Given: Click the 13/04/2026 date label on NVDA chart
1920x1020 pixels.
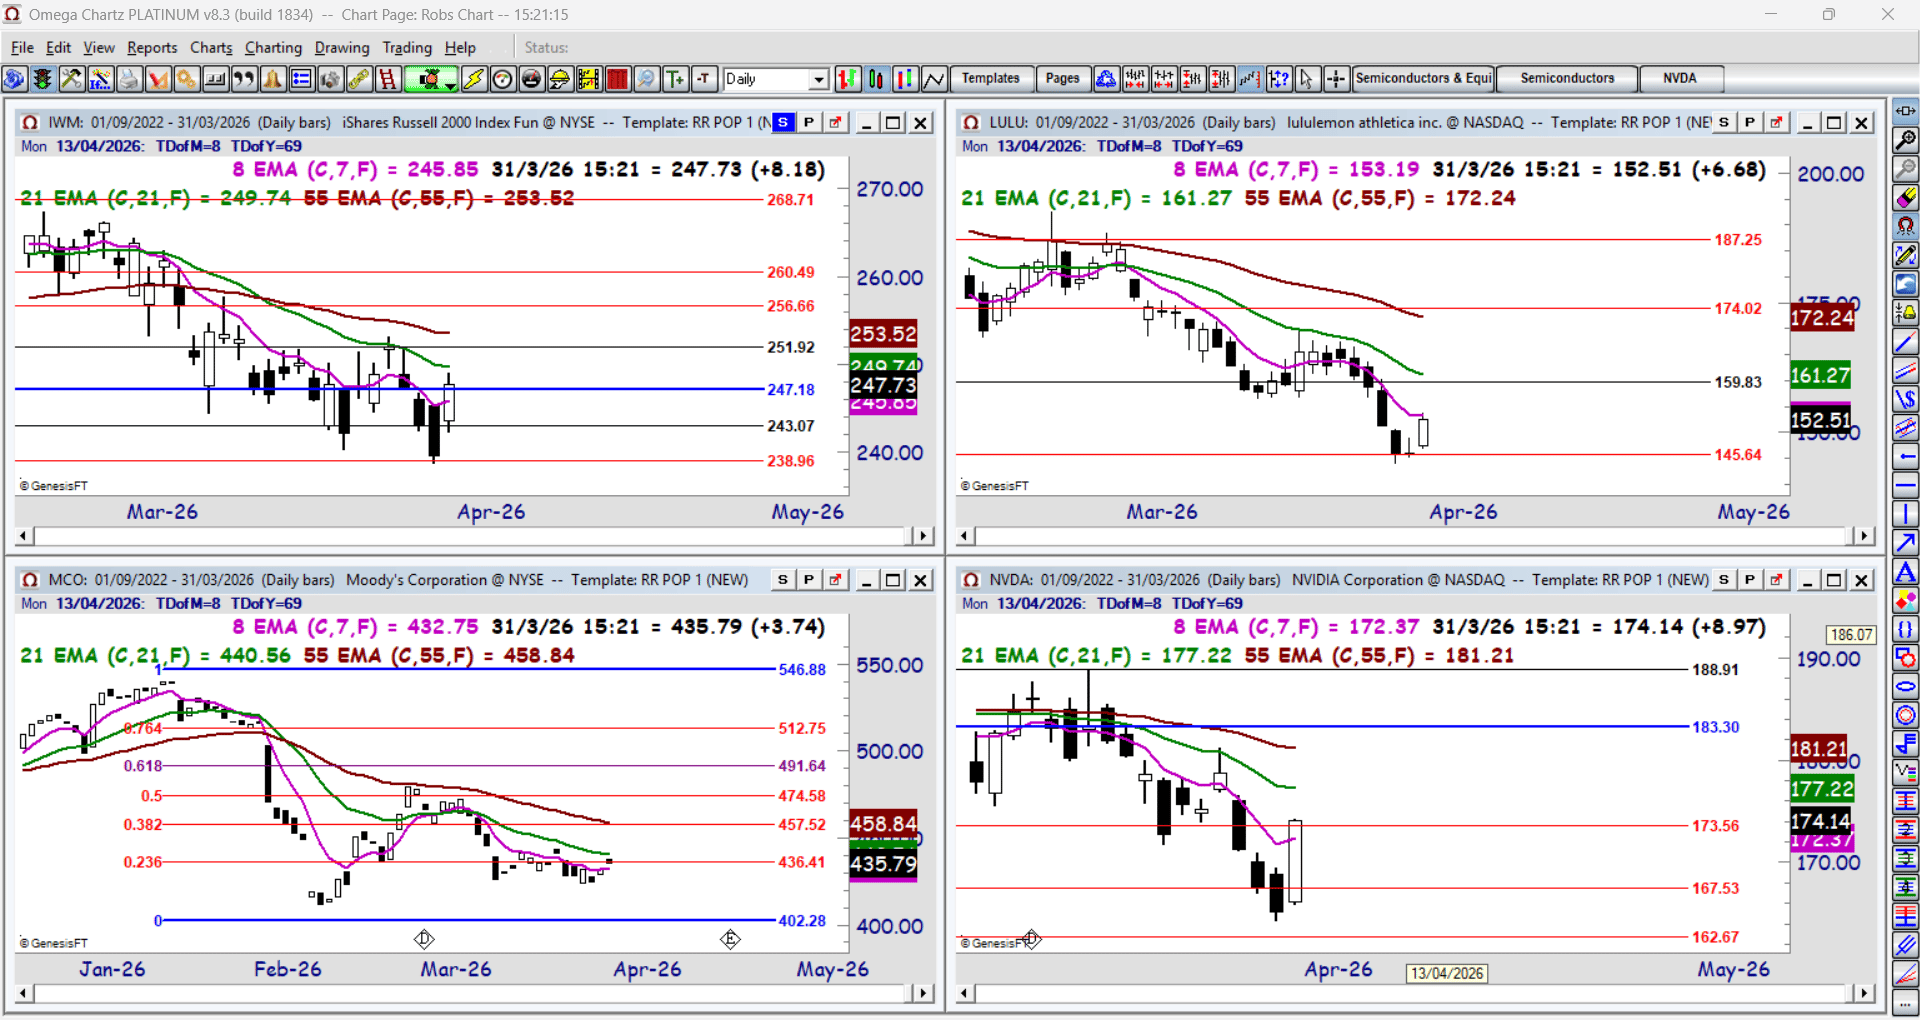Looking at the screenshot, I should [x=1447, y=973].
